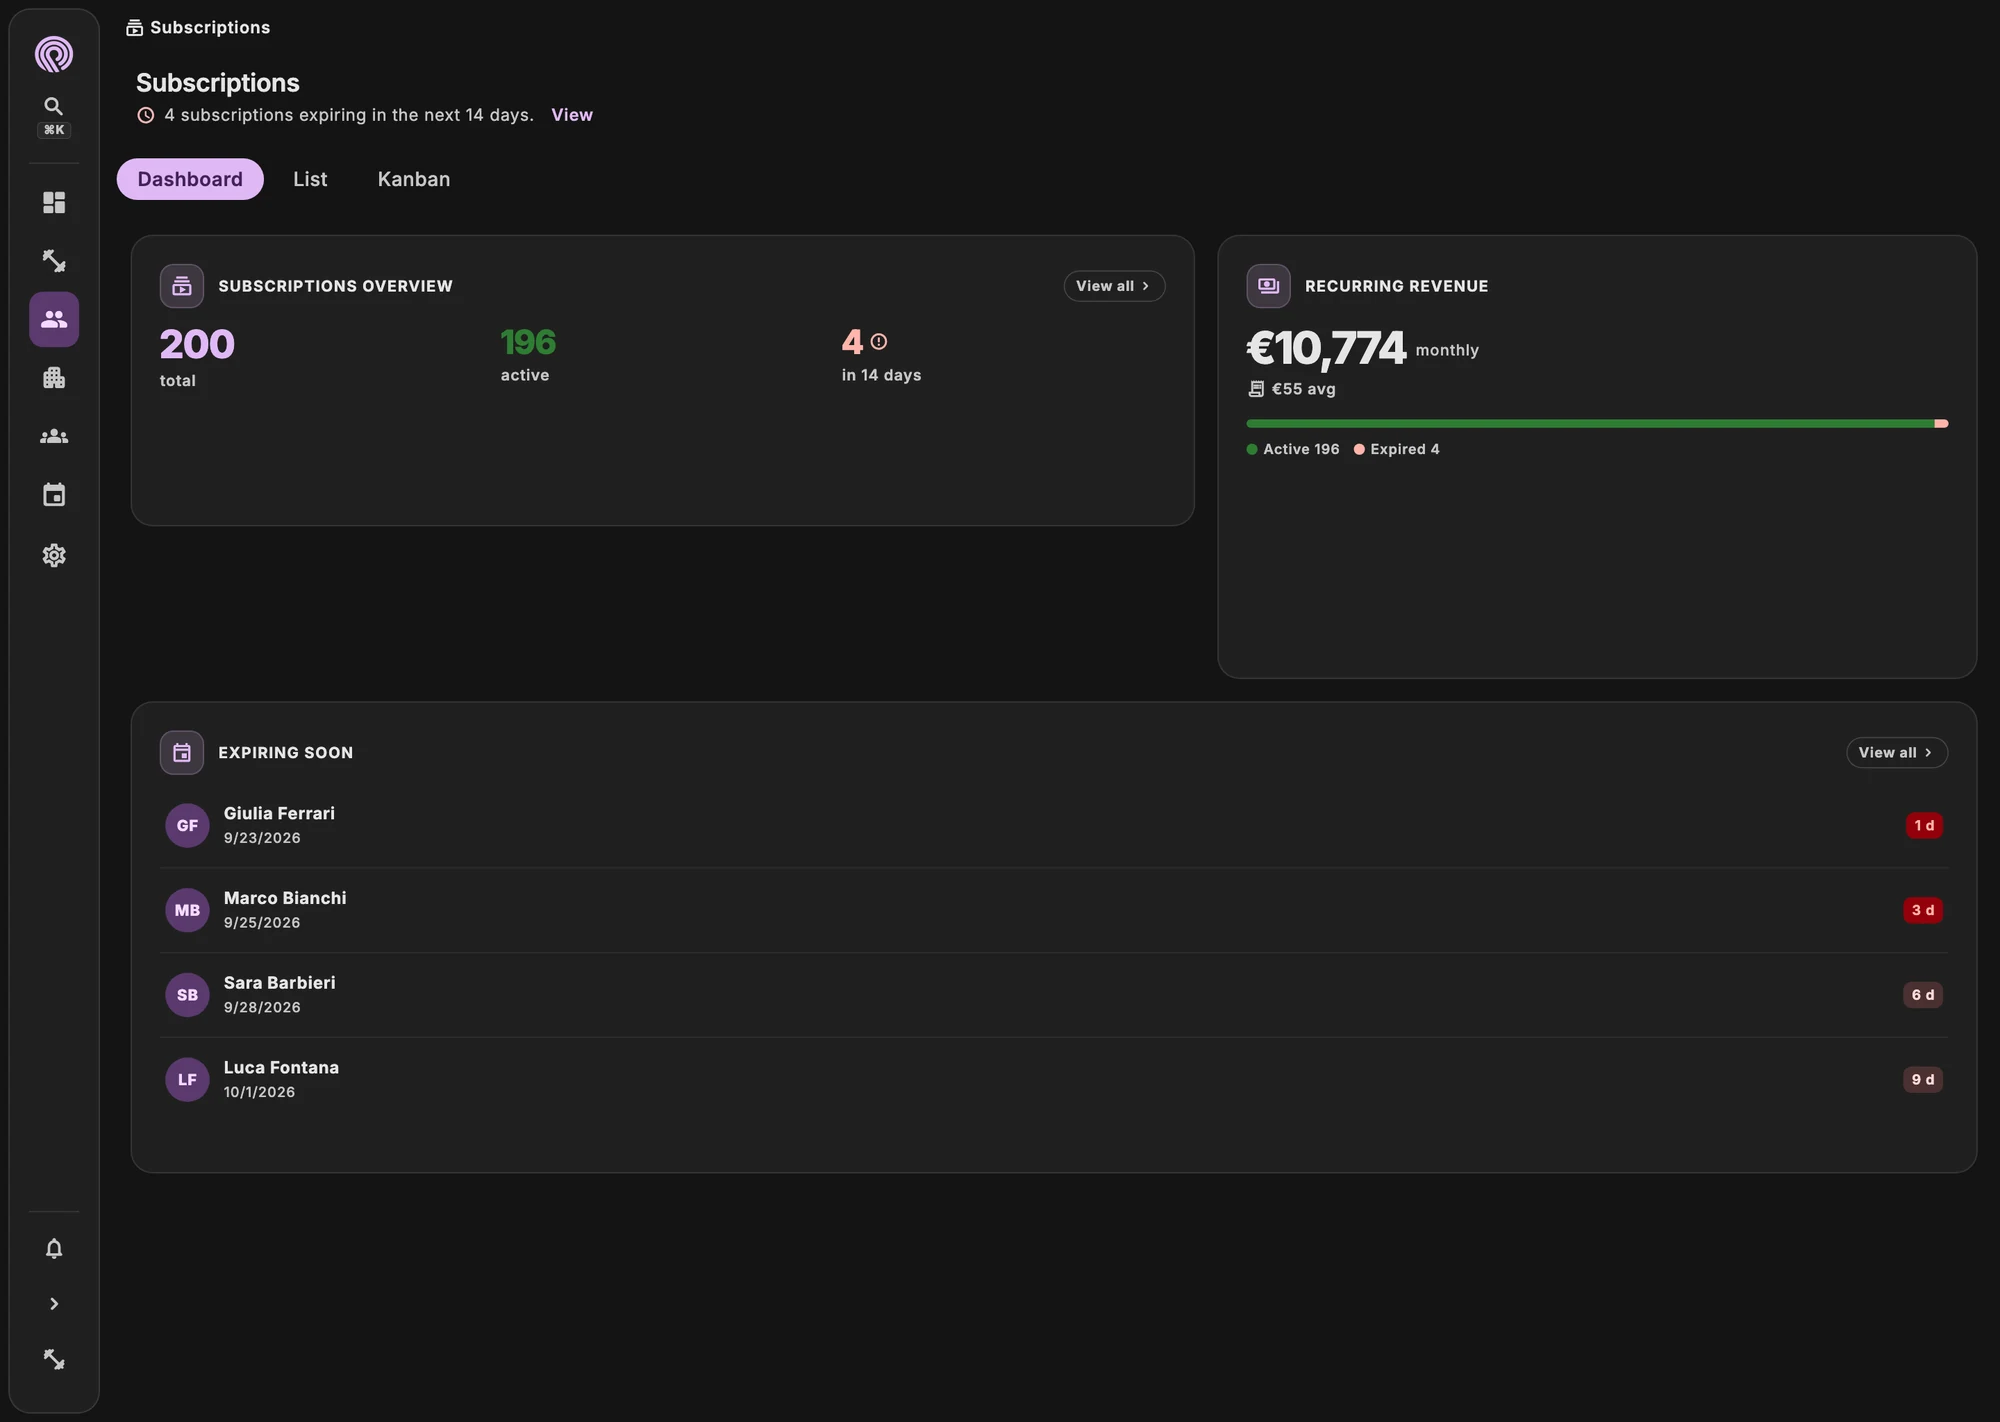This screenshot has width=2000, height=1422.
Task: Open the groups icon in sidebar
Action: click(54, 437)
